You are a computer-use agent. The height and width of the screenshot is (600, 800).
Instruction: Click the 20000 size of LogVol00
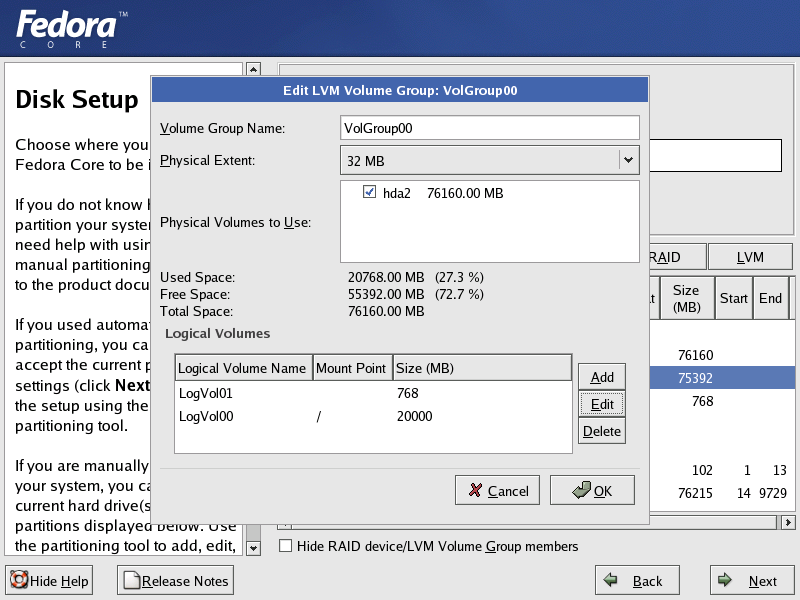414,416
